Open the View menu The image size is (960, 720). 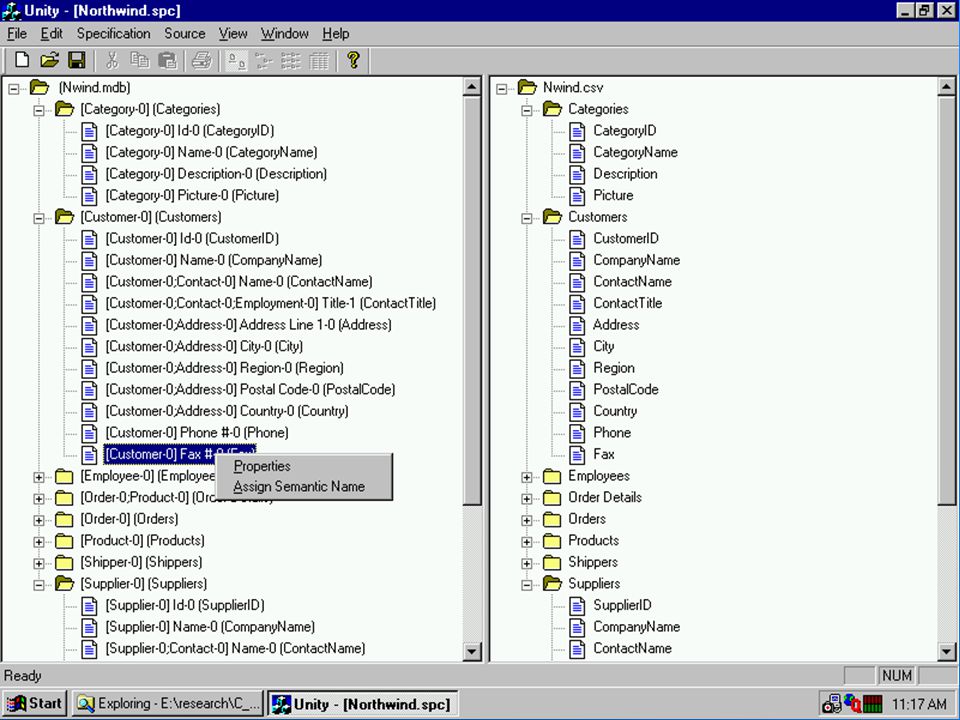tap(233, 34)
